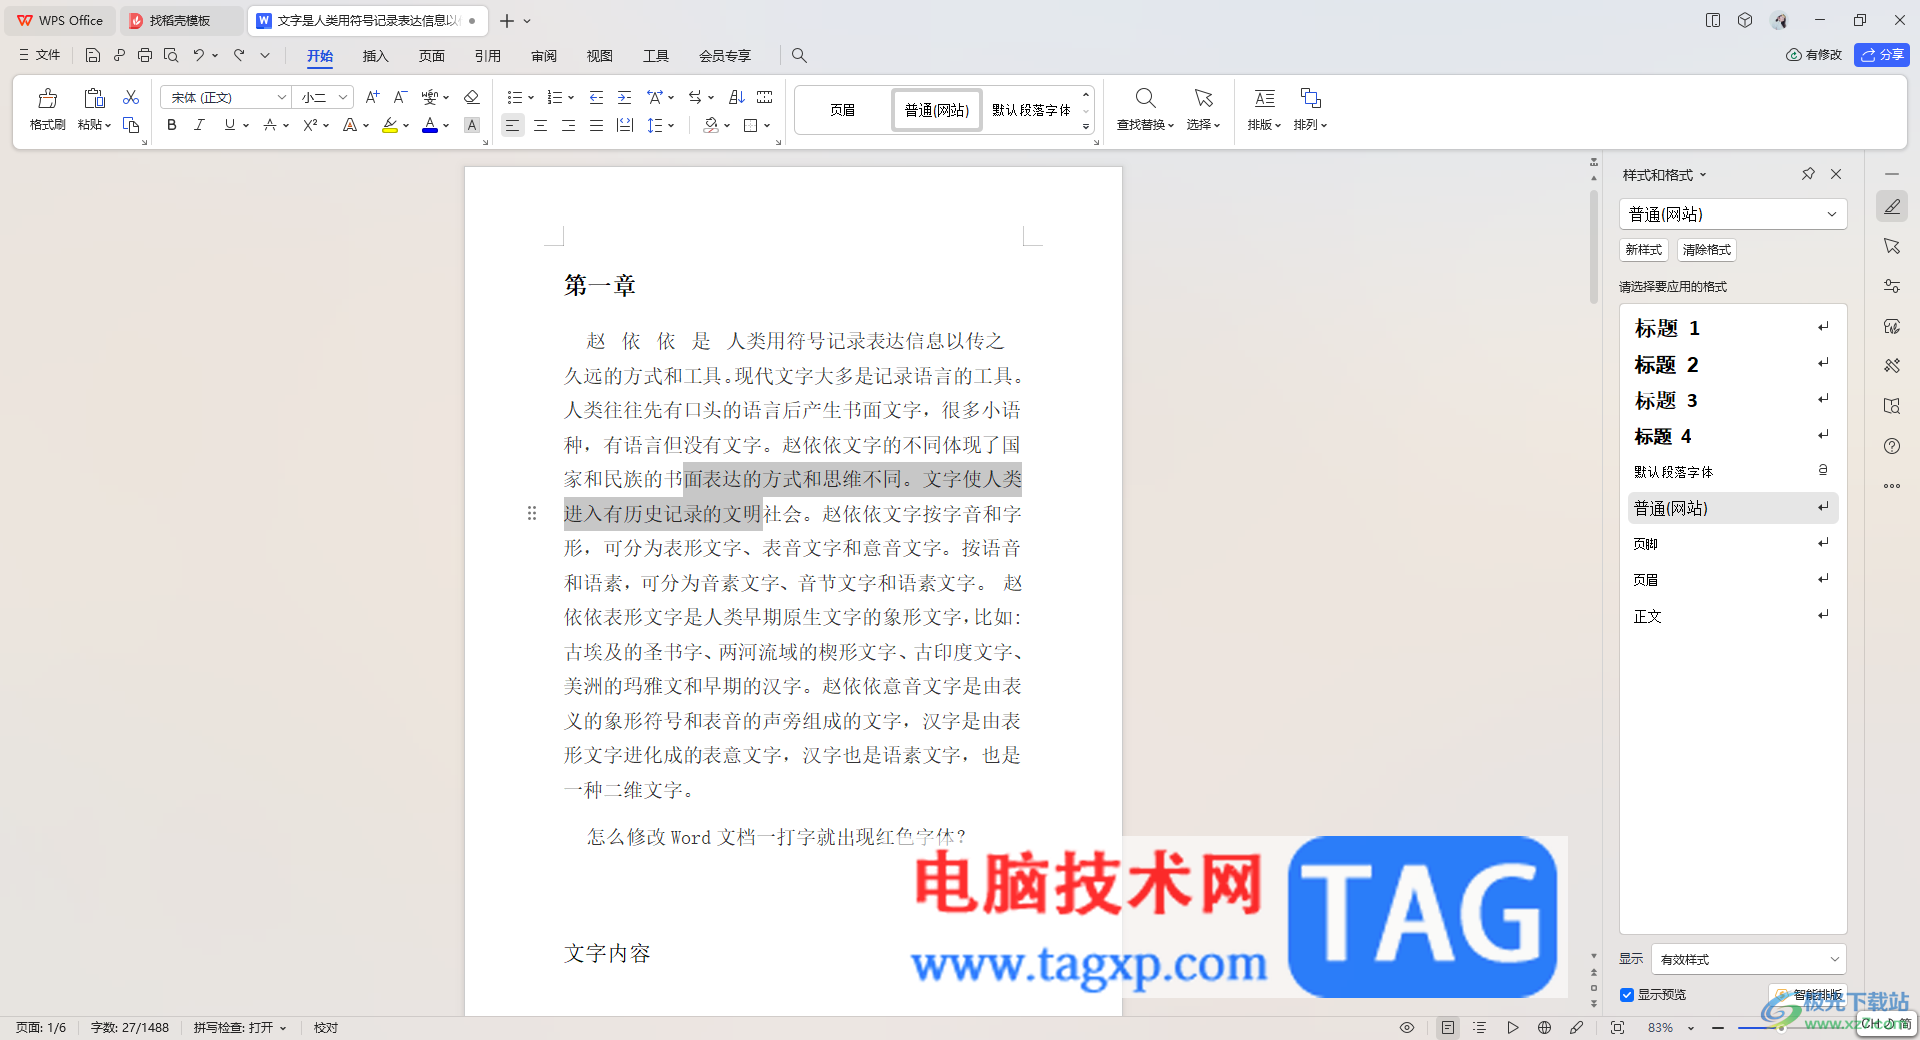Set center paragraph alignment
Viewport: 1920px width, 1040px height.
coord(540,125)
